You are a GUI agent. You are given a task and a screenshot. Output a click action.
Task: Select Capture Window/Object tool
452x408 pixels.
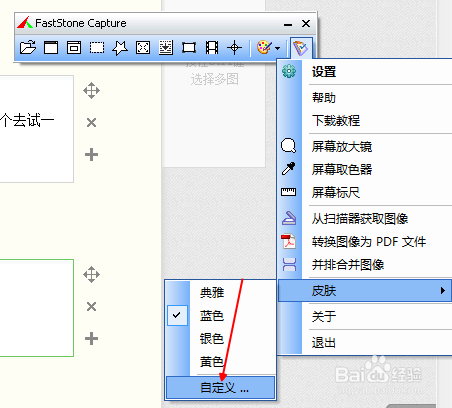[74, 48]
